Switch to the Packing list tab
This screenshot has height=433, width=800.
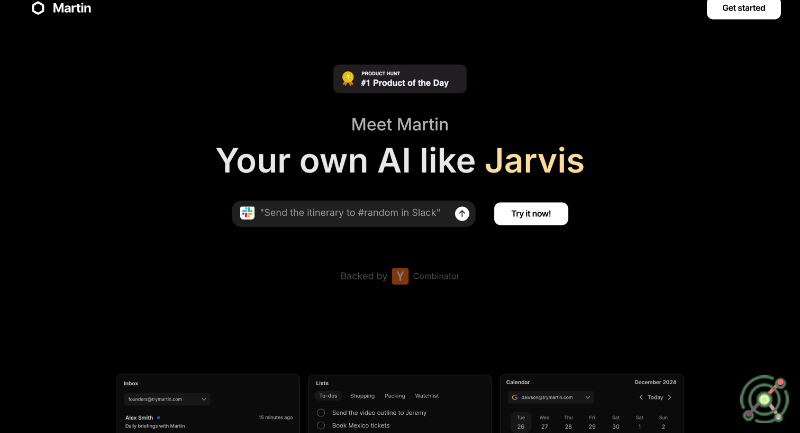click(x=395, y=396)
